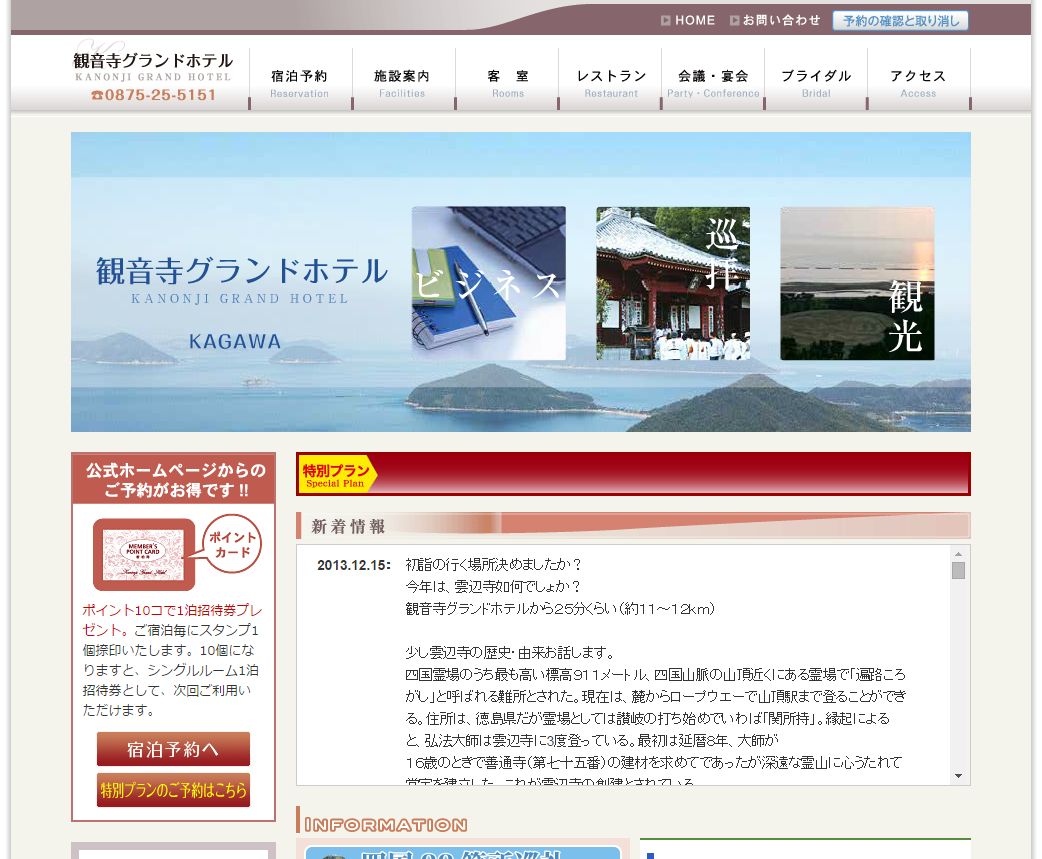
Task: Click the HOME link in top bar
Action: [x=688, y=21]
